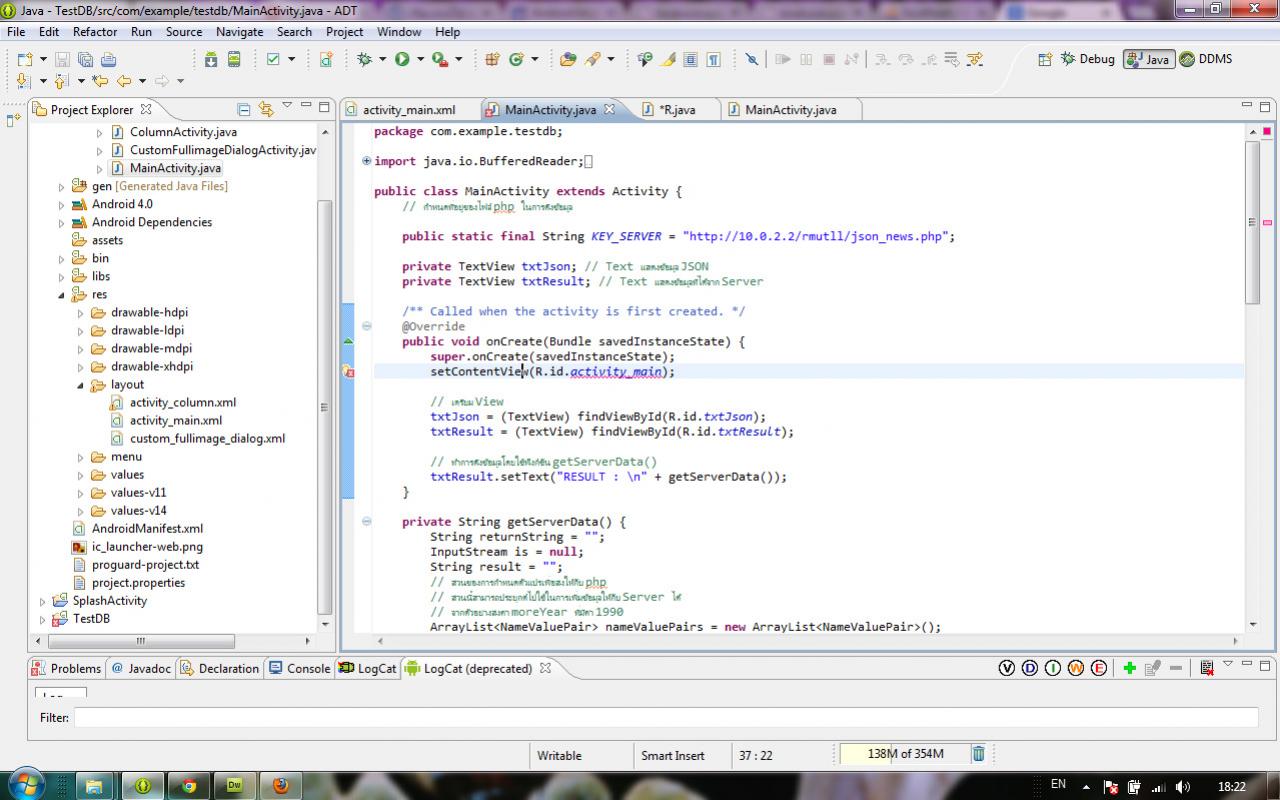Image resolution: width=1280 pixels, height=800 pixels.
Task: Click the New Java Package icon
Action: [x=492, y=59]
